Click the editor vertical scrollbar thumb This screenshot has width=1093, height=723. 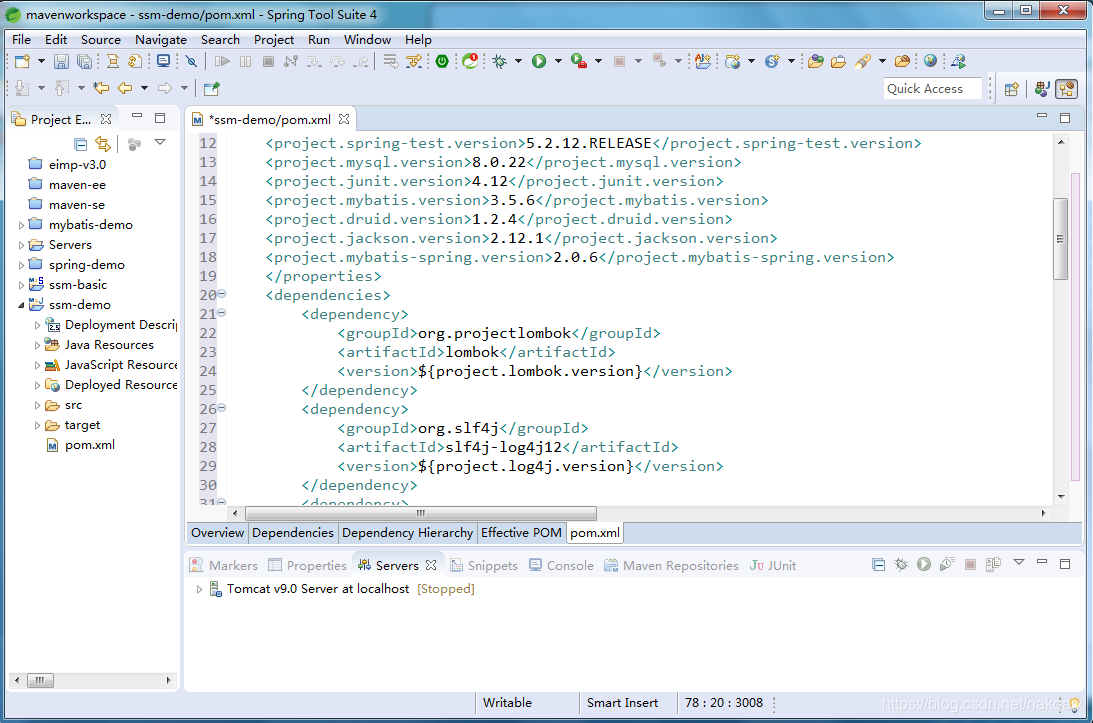[x=1061, y=238]
